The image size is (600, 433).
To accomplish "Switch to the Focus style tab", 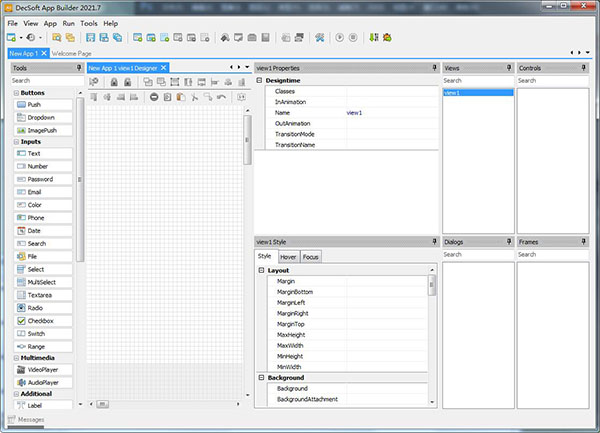I will pyautogui.click(x=311, y=257).
